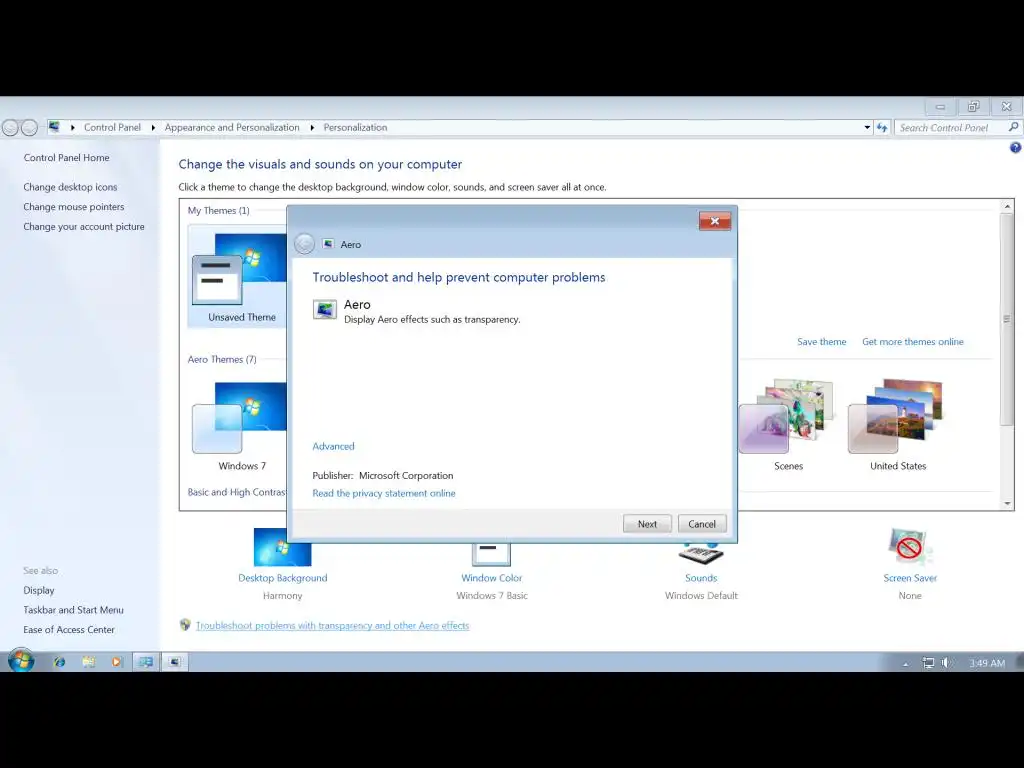The width and height of the screenshot is (1024, 768).
Task: Open address bar history dropdown
Action: click(x=867, y=127)
